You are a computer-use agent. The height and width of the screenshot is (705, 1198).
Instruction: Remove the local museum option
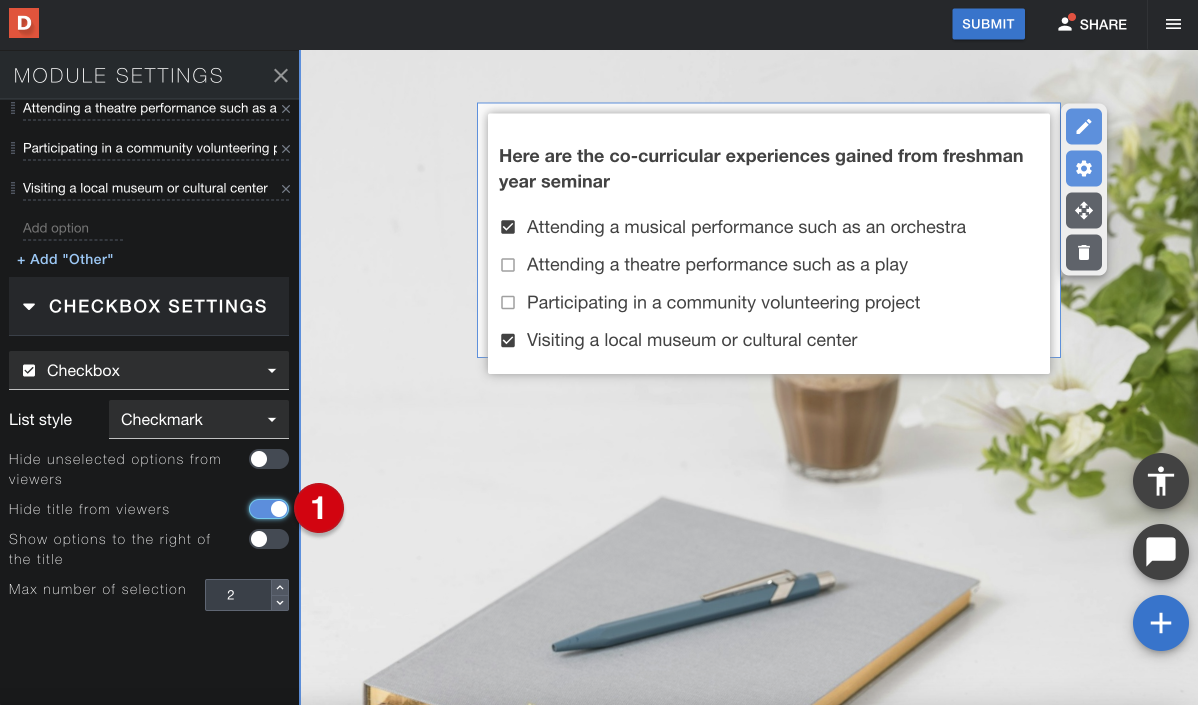[286, 189]
